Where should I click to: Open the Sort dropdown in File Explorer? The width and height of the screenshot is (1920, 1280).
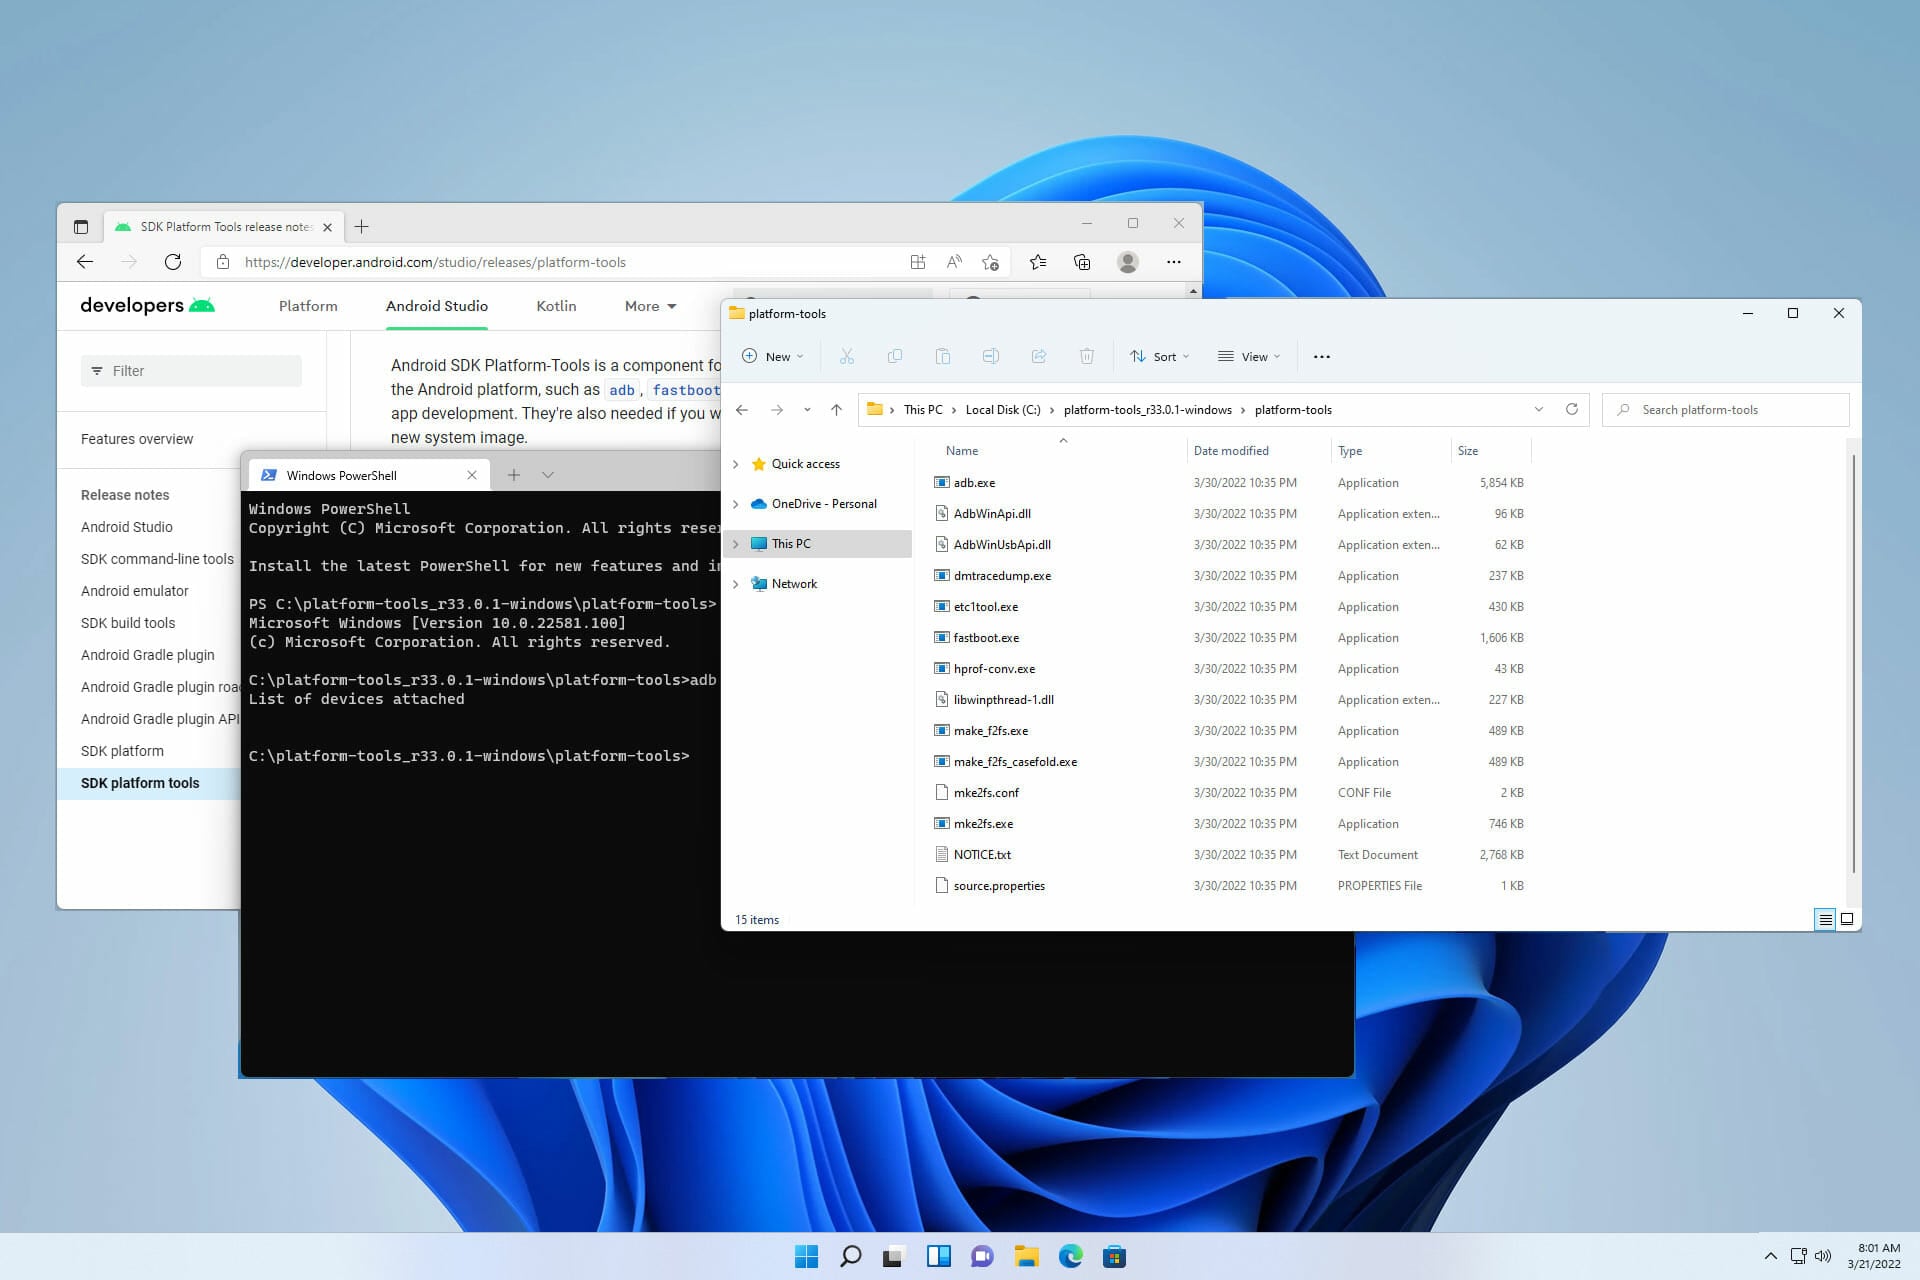1160,356
